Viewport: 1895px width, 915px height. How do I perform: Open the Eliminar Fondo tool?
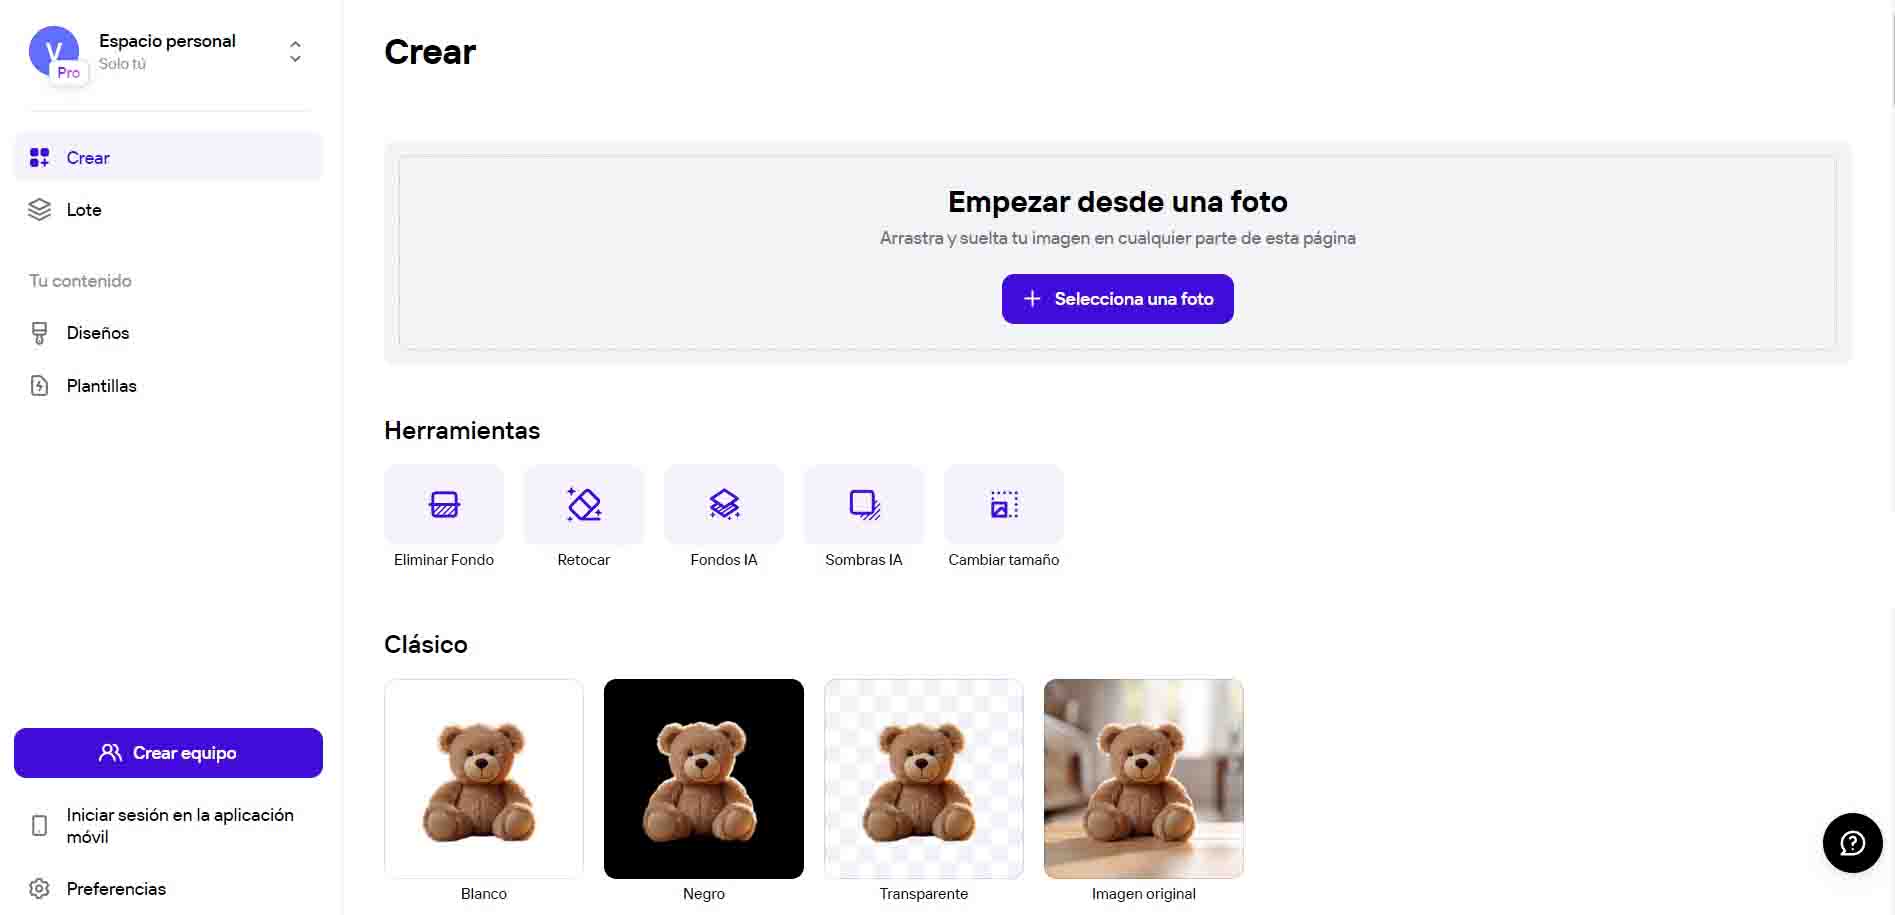pyautogui.click(x=444, y=504)
